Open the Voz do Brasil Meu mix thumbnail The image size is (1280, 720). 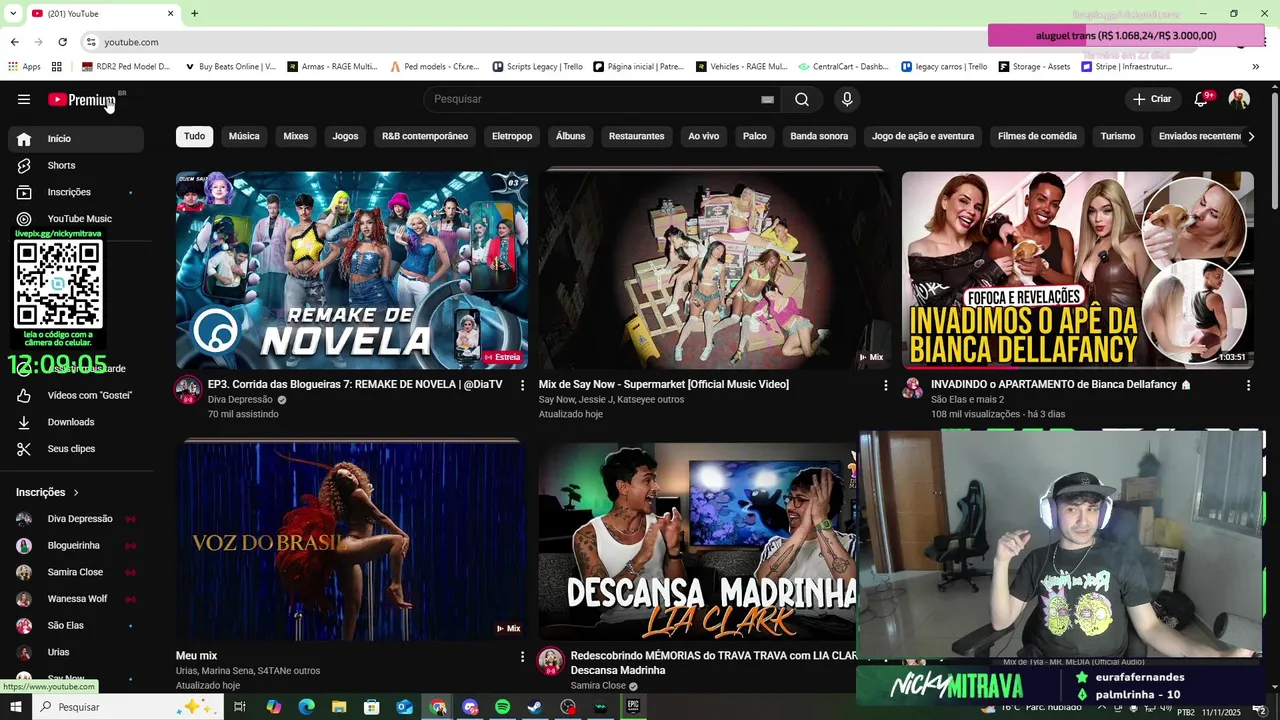(352, 541)
